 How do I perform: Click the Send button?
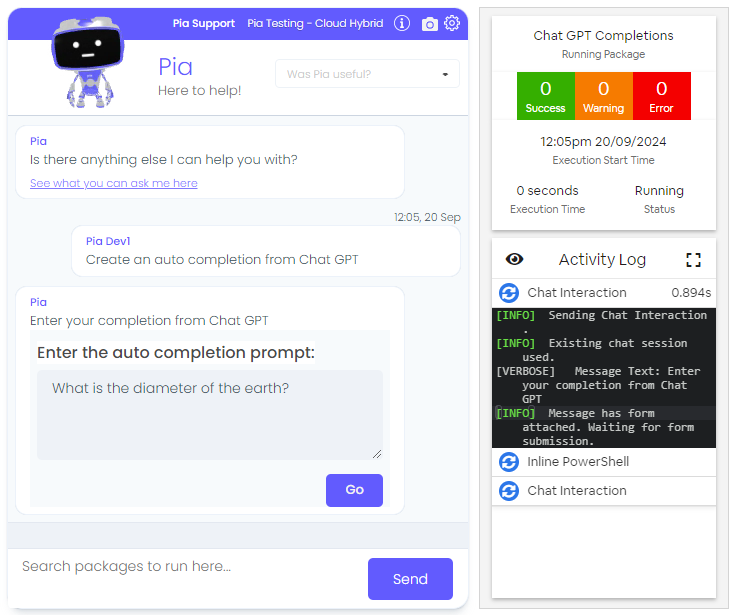tap(410, 578)
